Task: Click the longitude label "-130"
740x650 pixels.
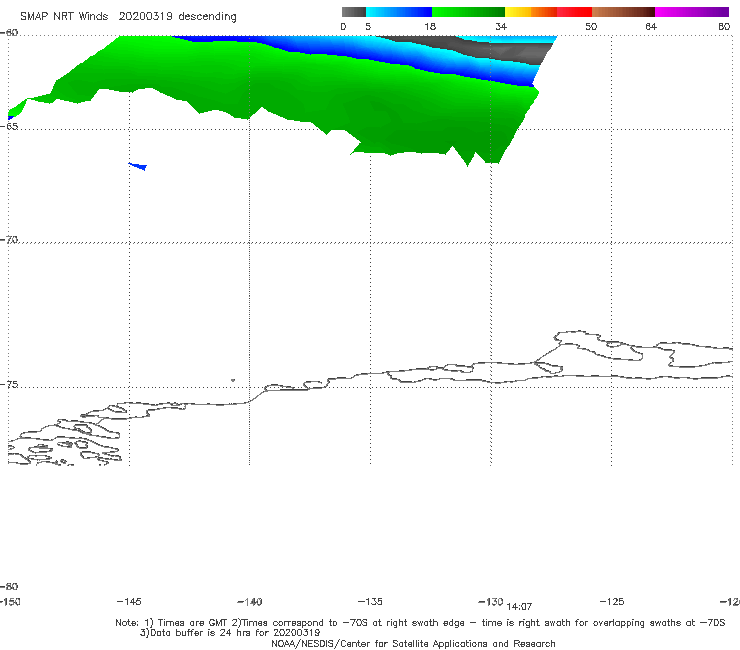Action: click(491, 602)
